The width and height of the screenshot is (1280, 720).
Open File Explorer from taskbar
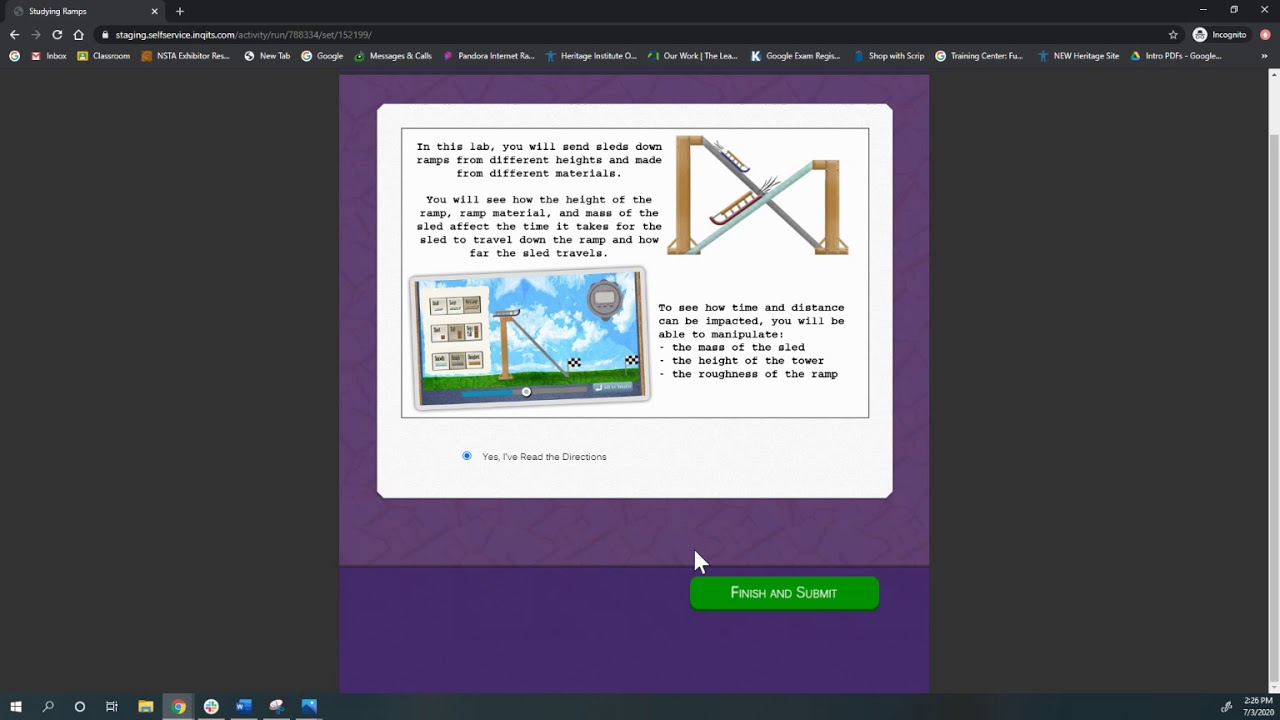(x=145, y=706)
